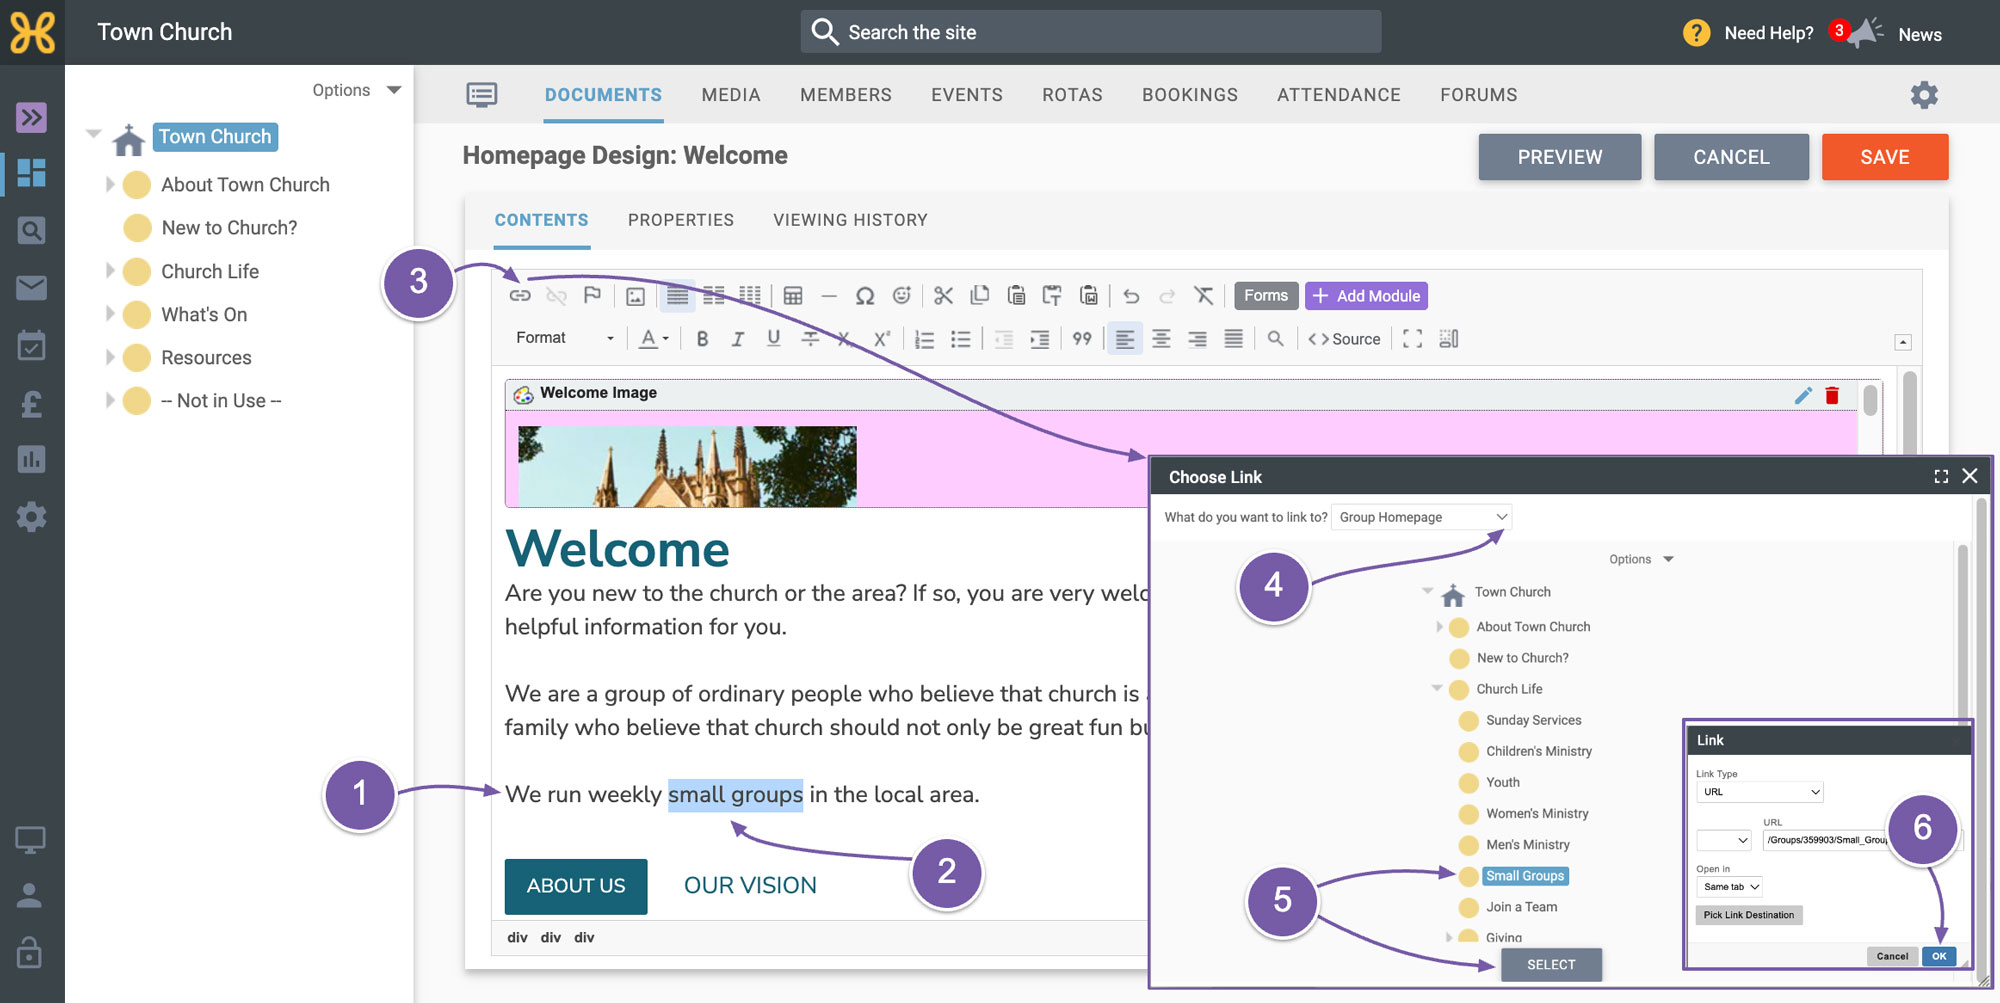Open the Link Type URL dropdown

1760,792
